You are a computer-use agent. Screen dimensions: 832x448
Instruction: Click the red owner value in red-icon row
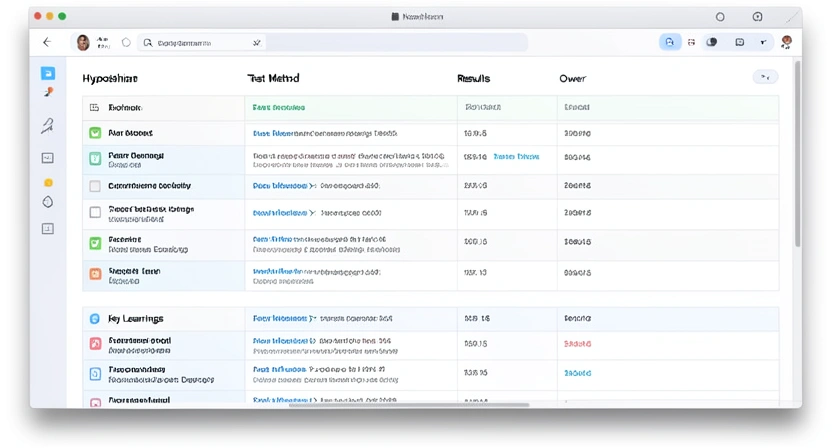click(577, 344)
